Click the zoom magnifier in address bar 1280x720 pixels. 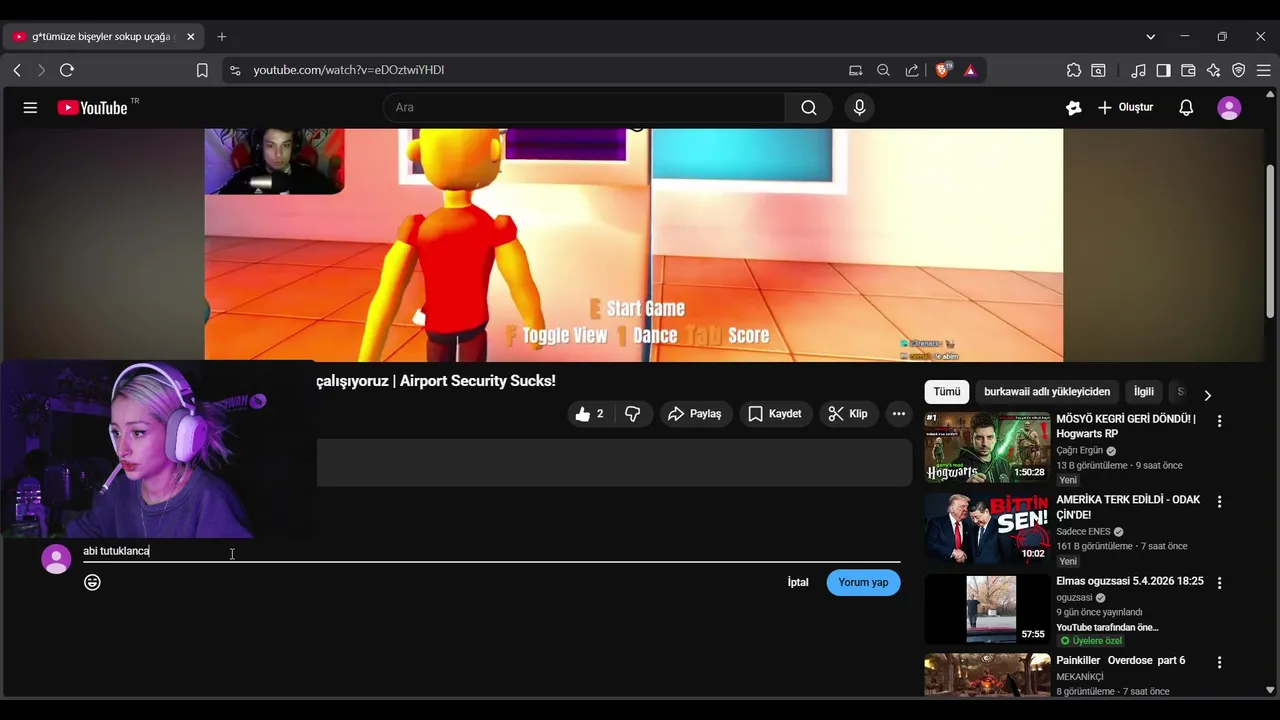883,70
